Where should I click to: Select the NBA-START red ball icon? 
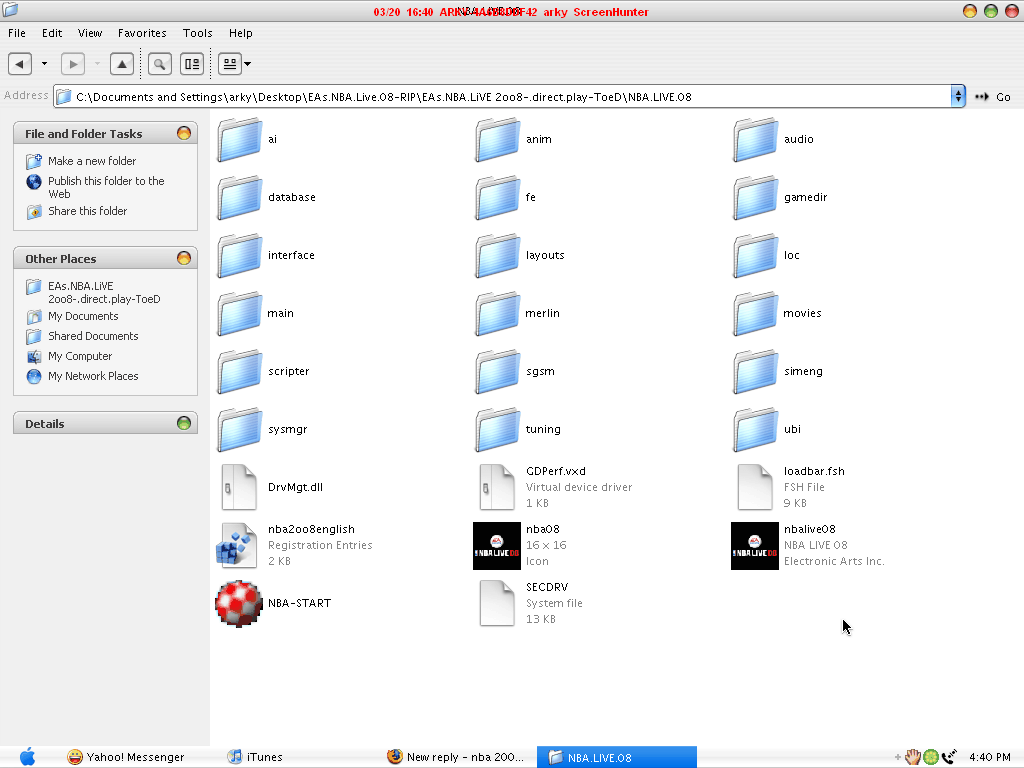point(239,603)
